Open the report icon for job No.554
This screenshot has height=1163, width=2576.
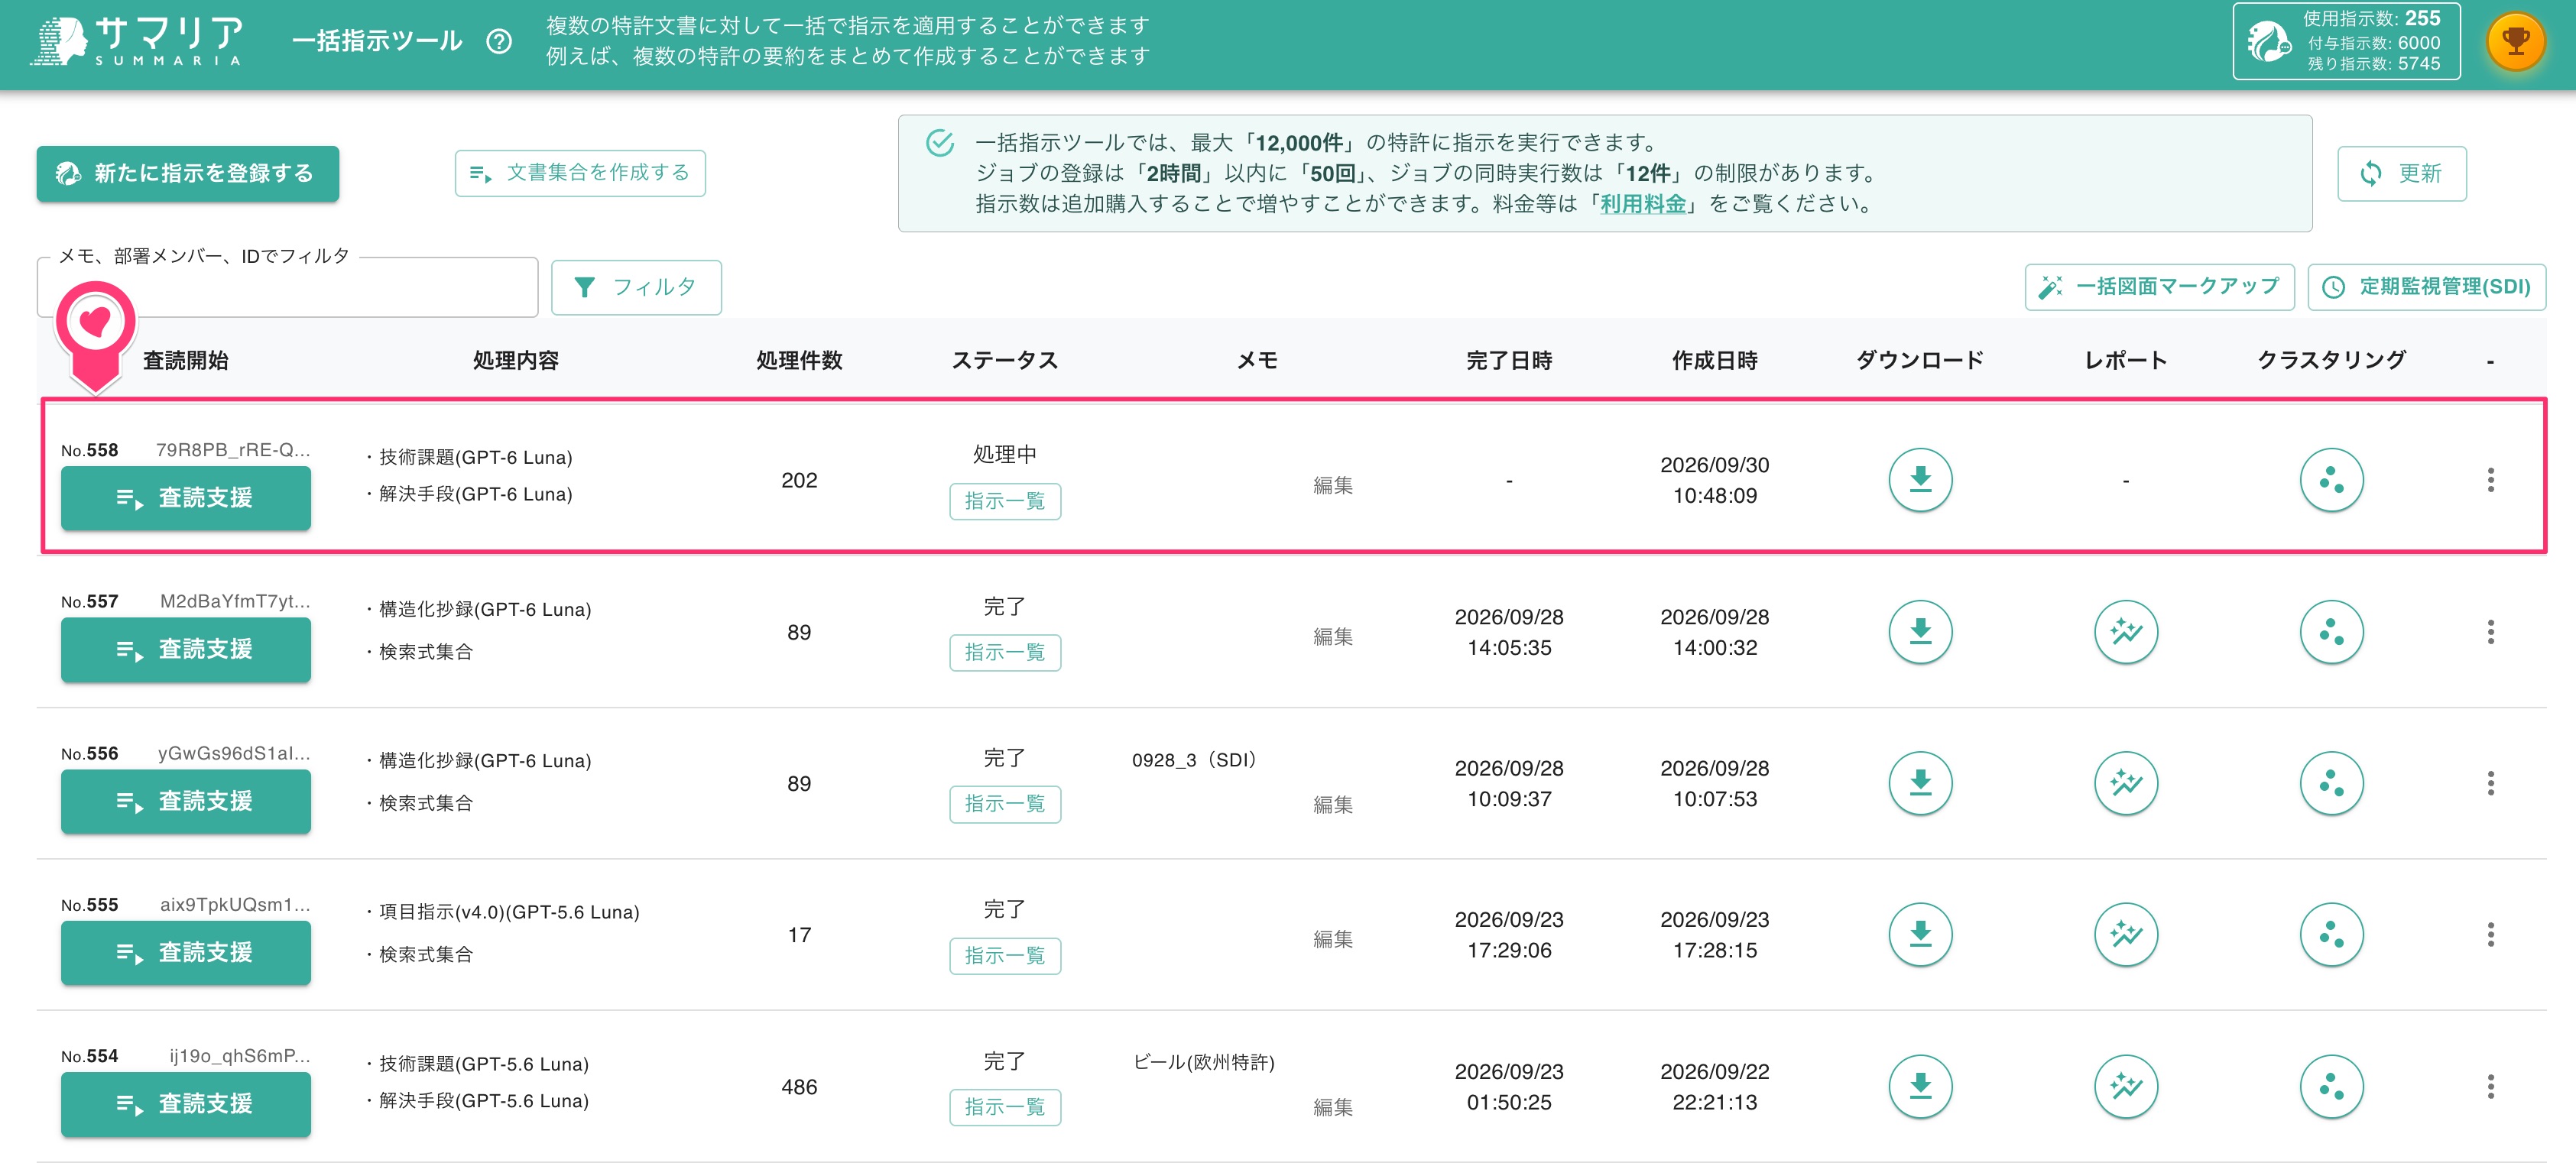(2125, 1086)
